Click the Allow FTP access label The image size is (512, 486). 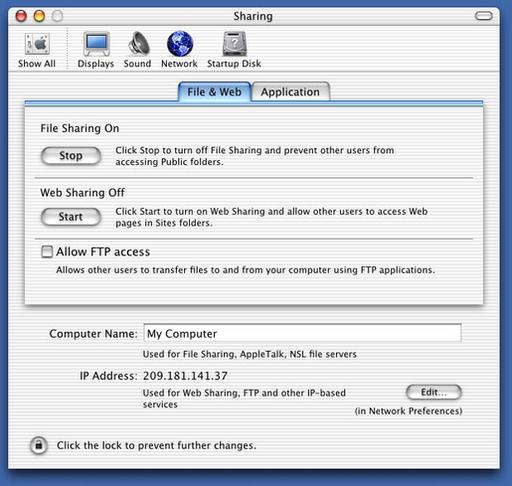[103, 252]
